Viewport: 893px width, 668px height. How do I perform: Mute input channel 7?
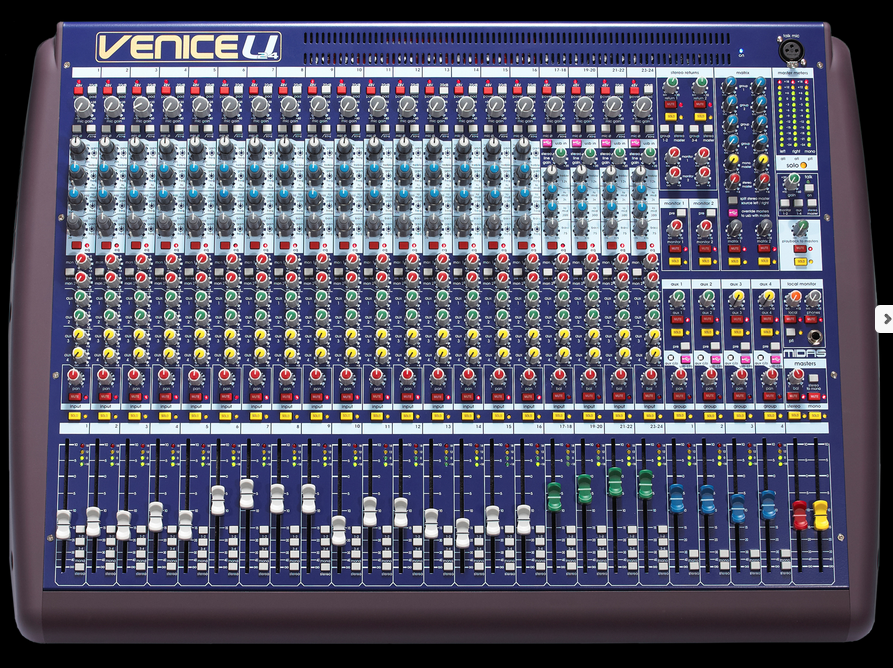click(256, 396)
